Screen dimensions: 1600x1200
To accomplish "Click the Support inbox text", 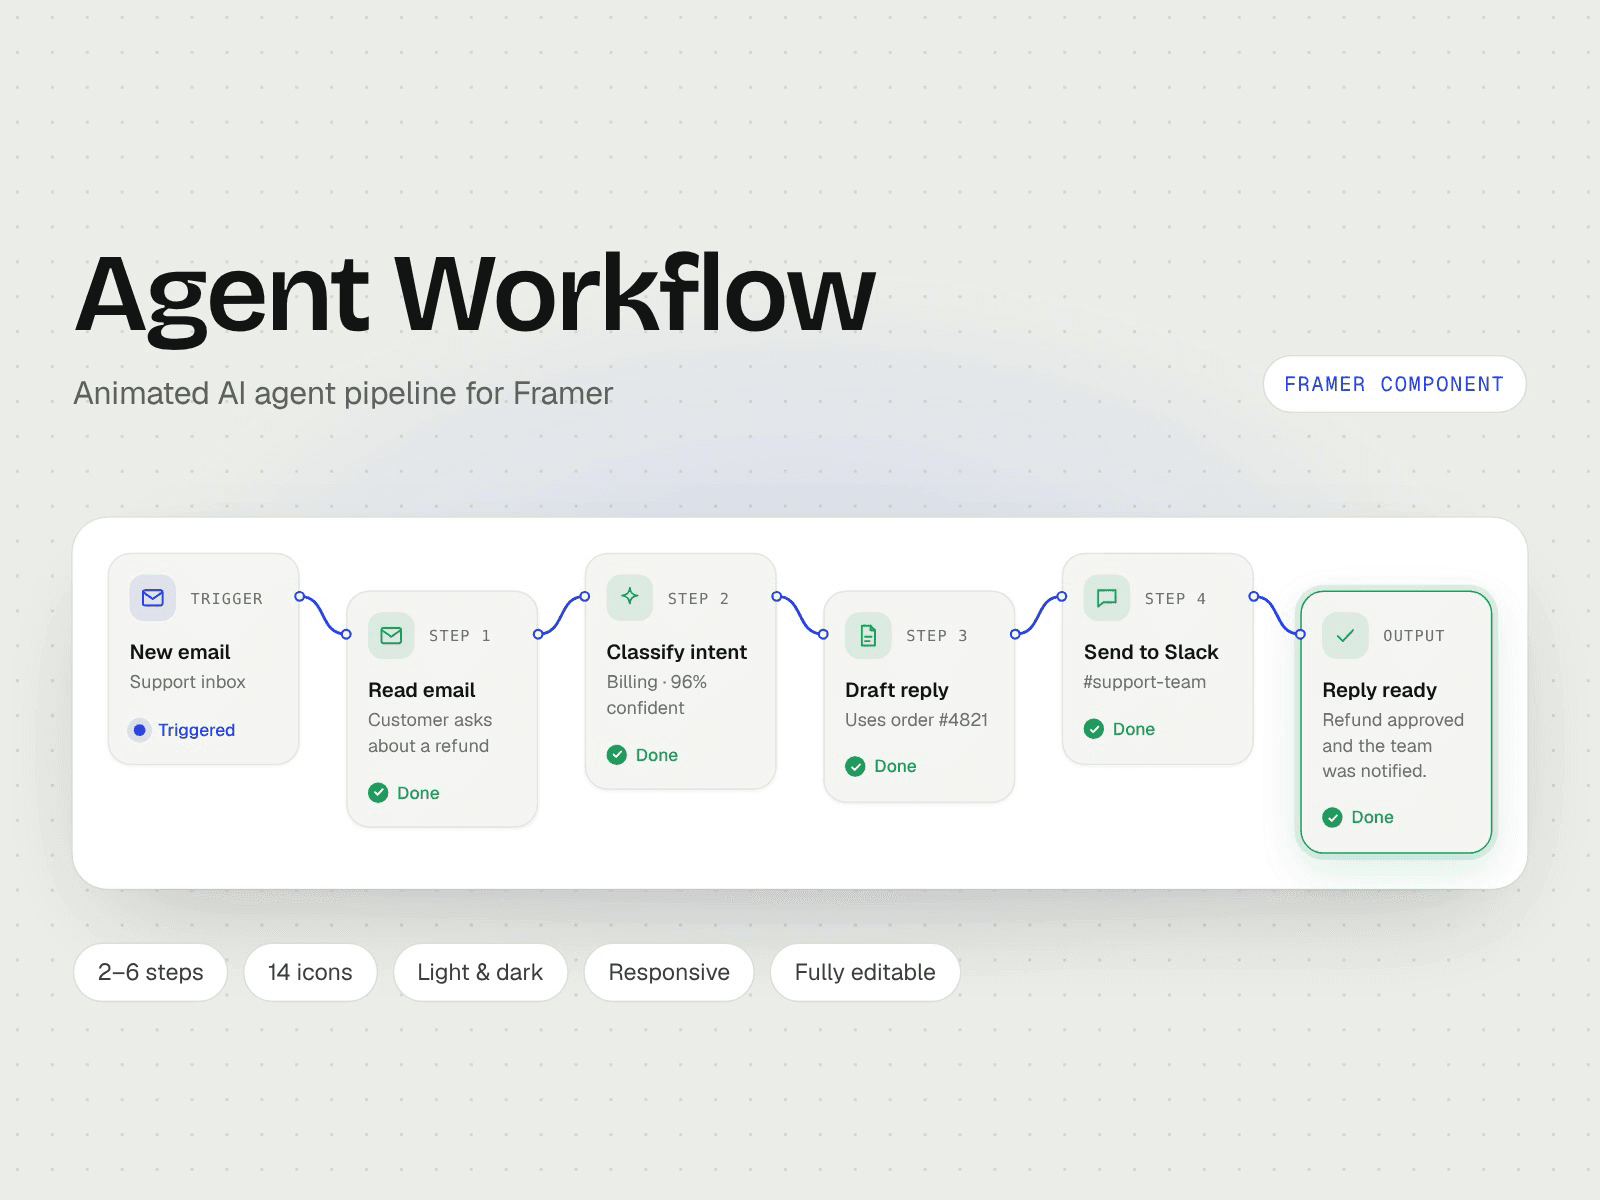I will tap(188, 682).
